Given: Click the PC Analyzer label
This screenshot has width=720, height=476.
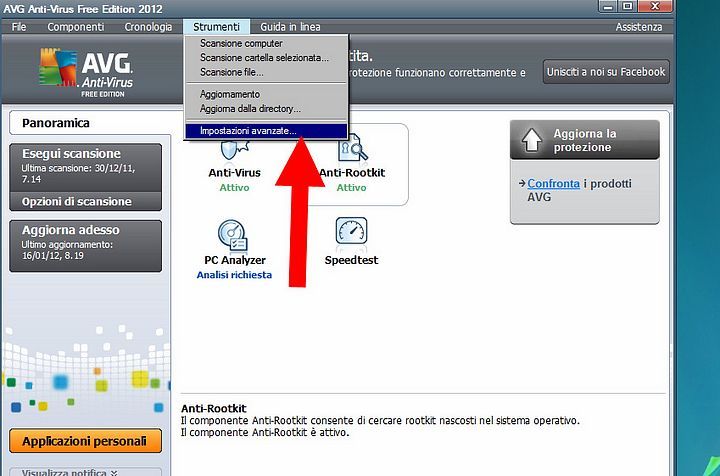Looking at the screenshot, I should 235,260.
